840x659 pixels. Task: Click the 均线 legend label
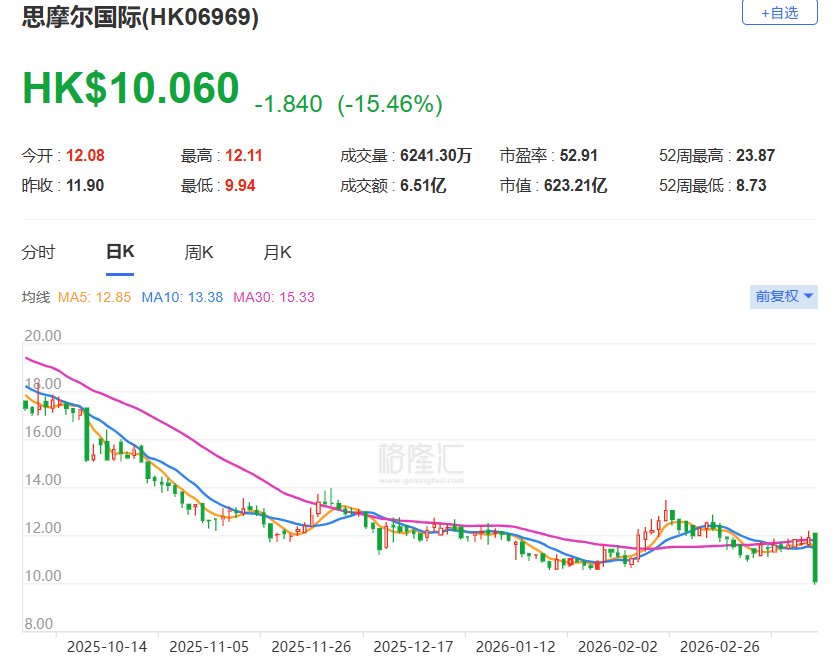[35, 297]
